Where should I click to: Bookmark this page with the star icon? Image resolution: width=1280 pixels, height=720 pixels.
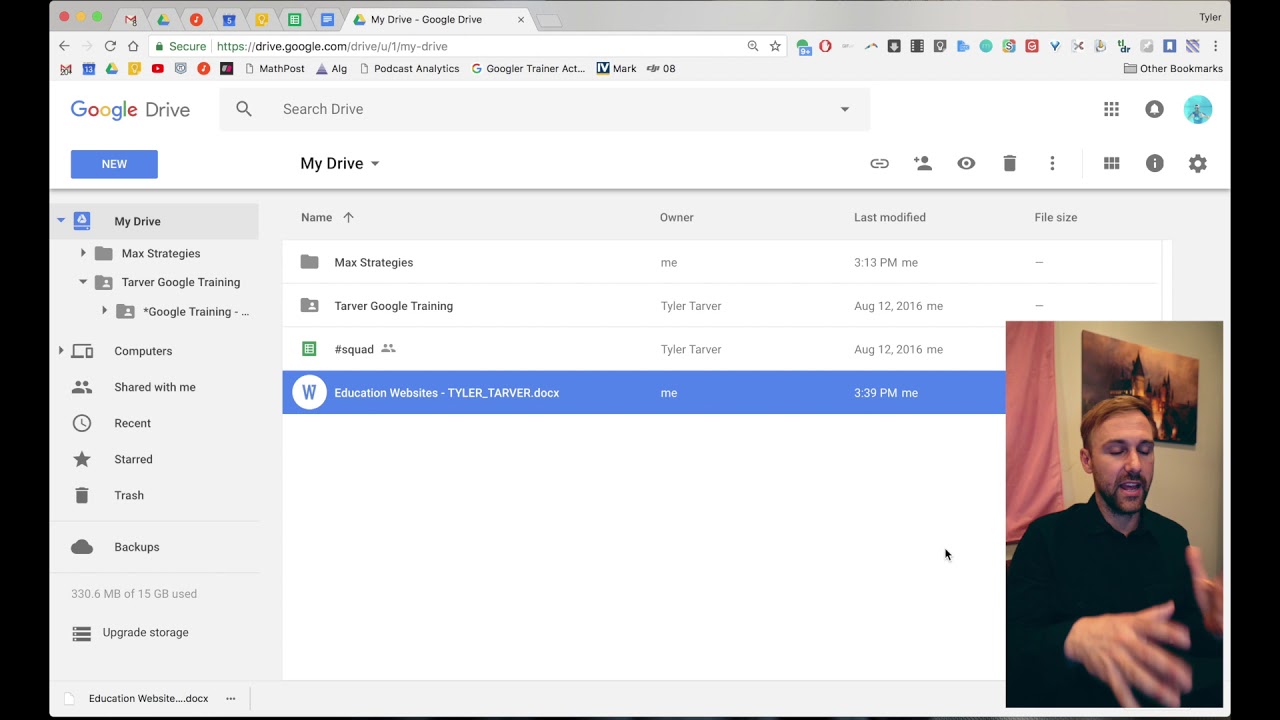pyautogui.click(x=775, y=46)
